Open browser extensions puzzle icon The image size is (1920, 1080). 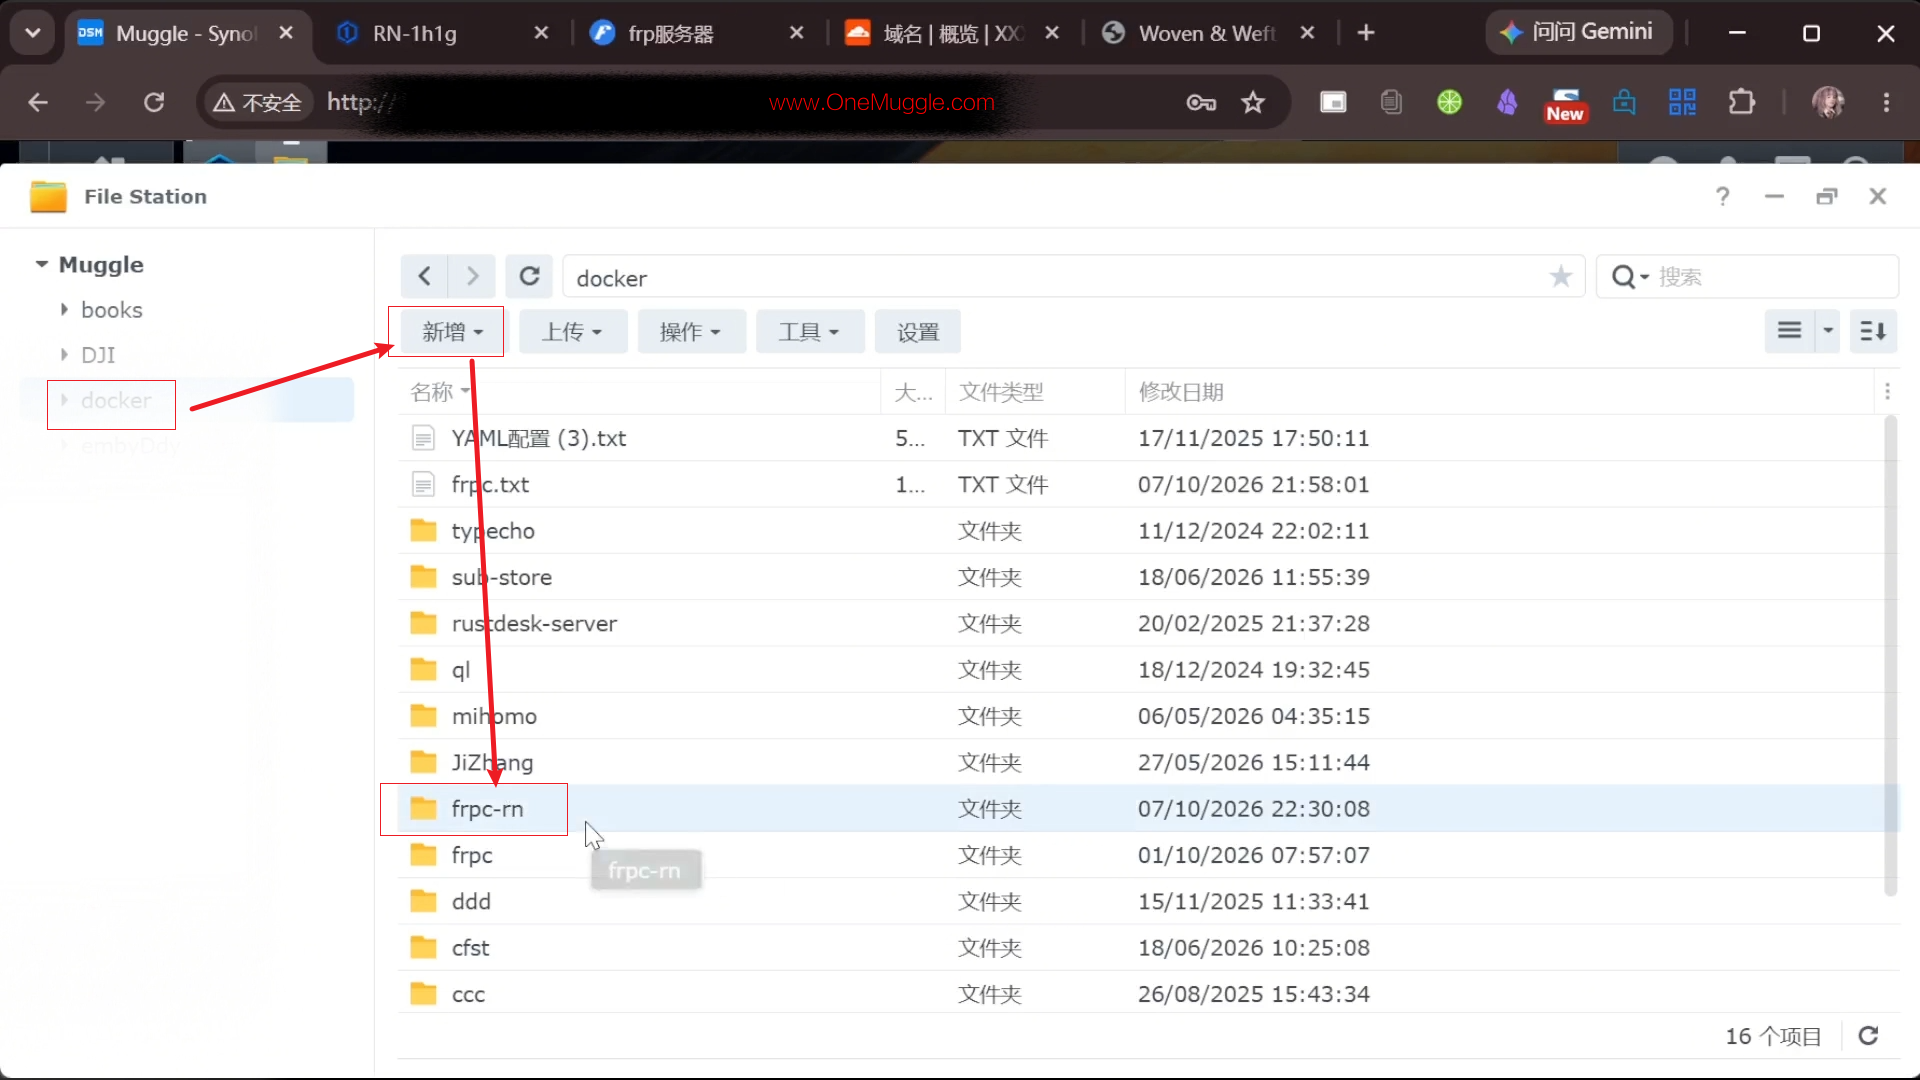pos(1741,102)
